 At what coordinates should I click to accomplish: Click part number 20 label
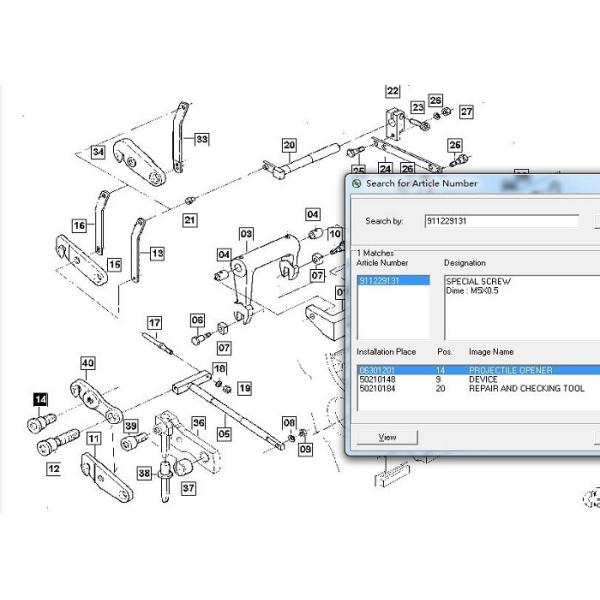pos(289,145)
